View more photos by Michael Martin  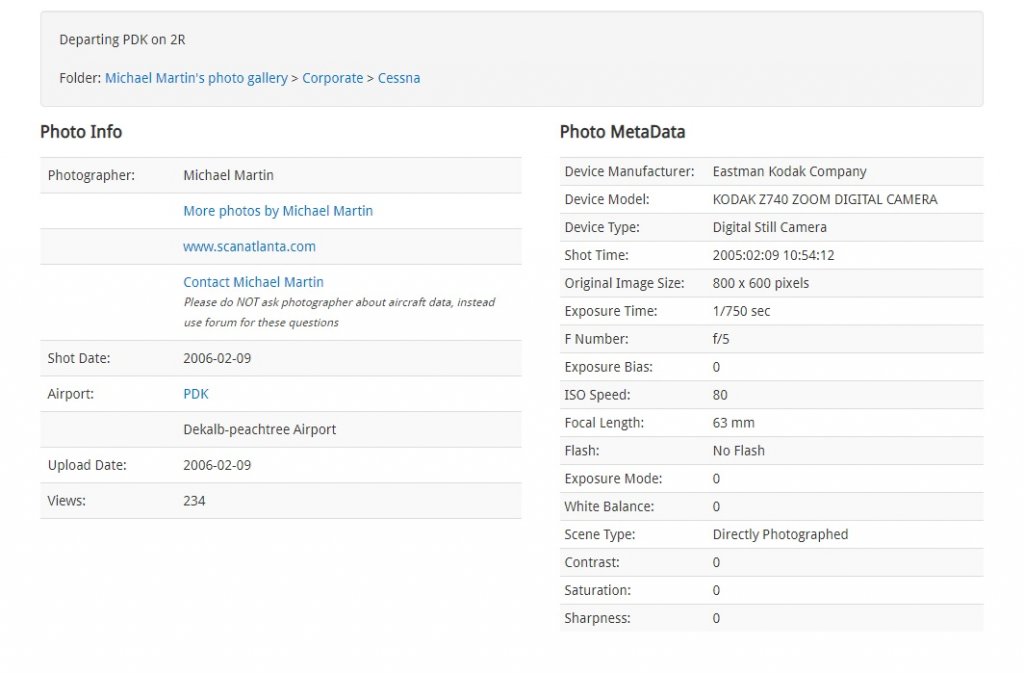click(x=278, y=211)
